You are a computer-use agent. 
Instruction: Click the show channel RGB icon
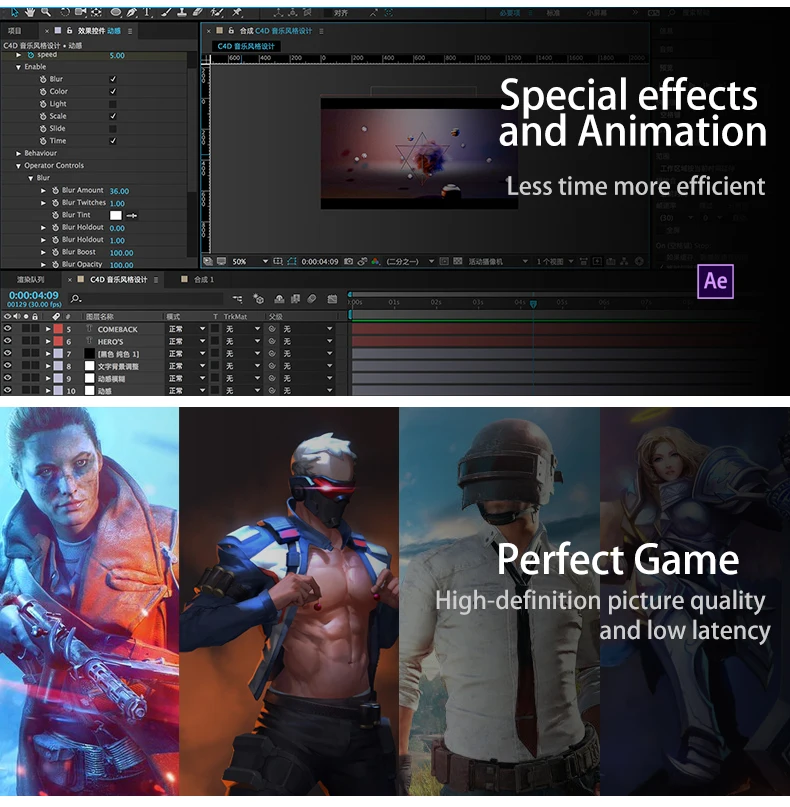(x=375, y=261)
